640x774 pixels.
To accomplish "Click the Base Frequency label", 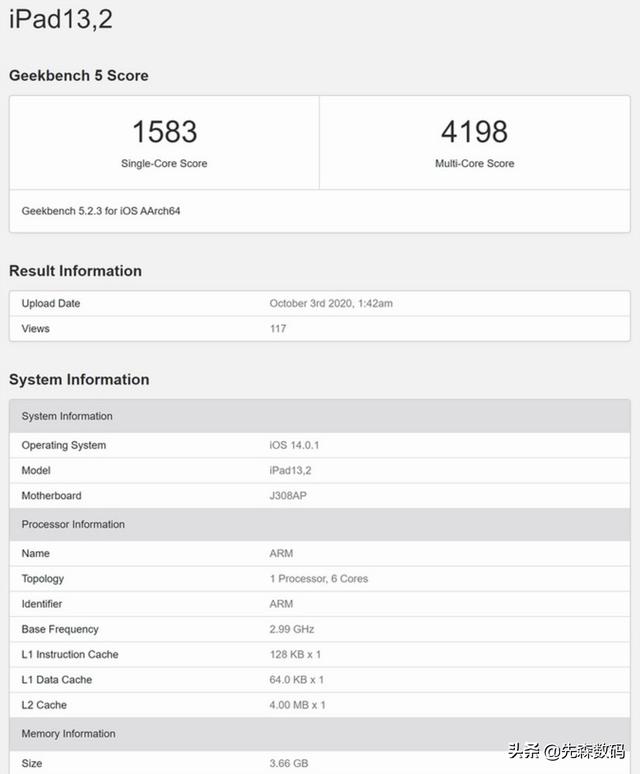I will [60, 629].
